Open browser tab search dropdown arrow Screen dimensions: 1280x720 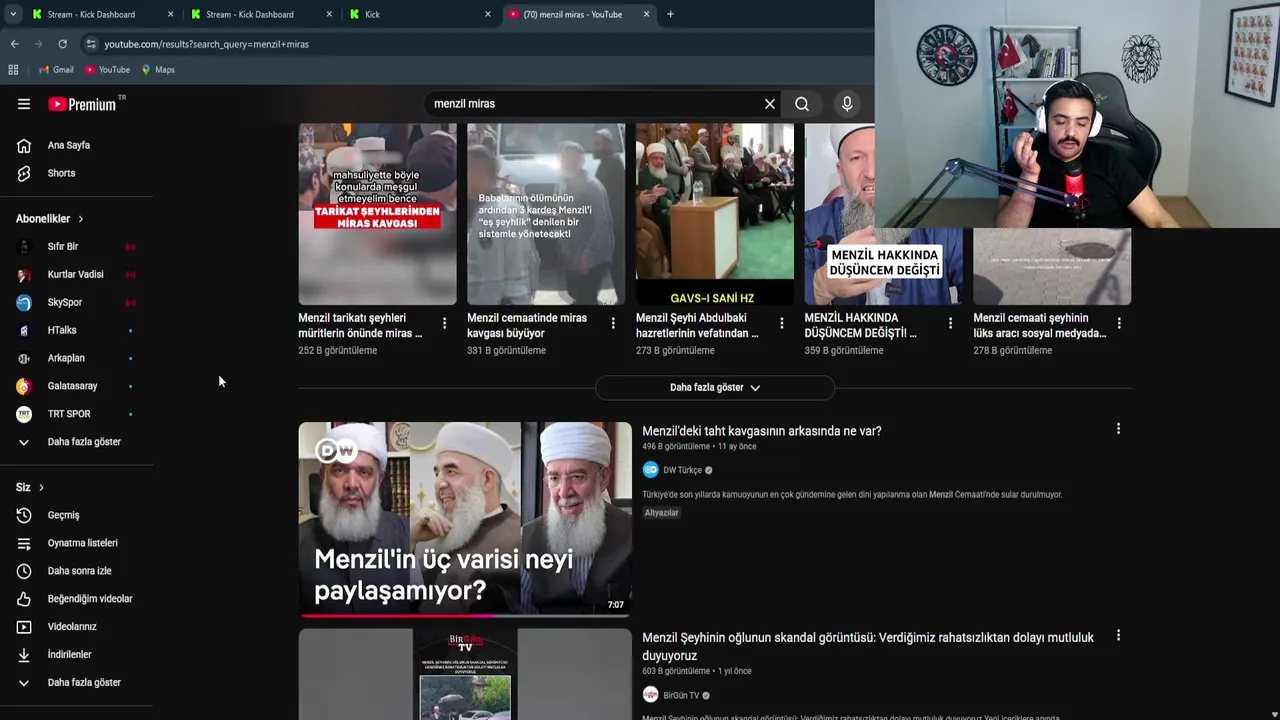tap(13, 14)
